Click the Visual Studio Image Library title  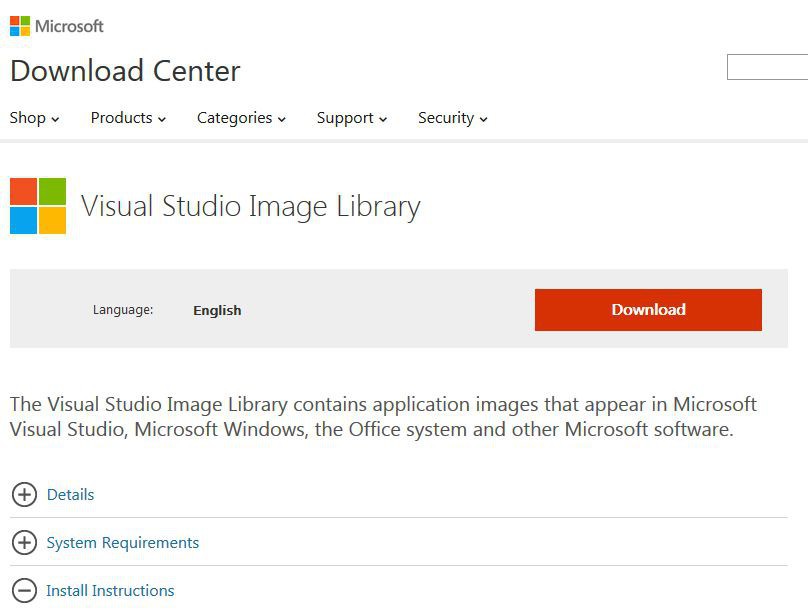click(250, 206)
